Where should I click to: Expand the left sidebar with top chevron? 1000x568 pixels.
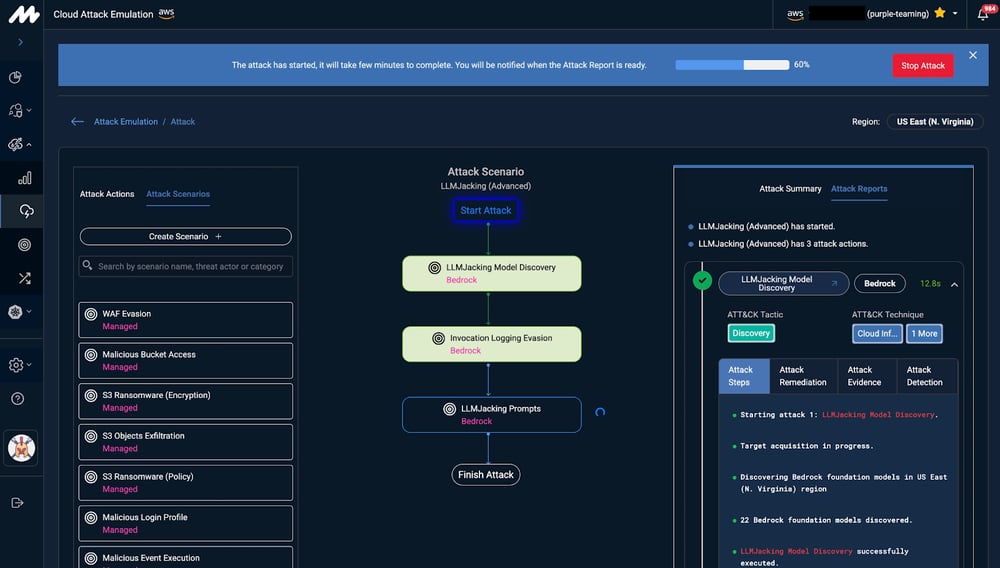pyautogui.click(x=21, y=42)
